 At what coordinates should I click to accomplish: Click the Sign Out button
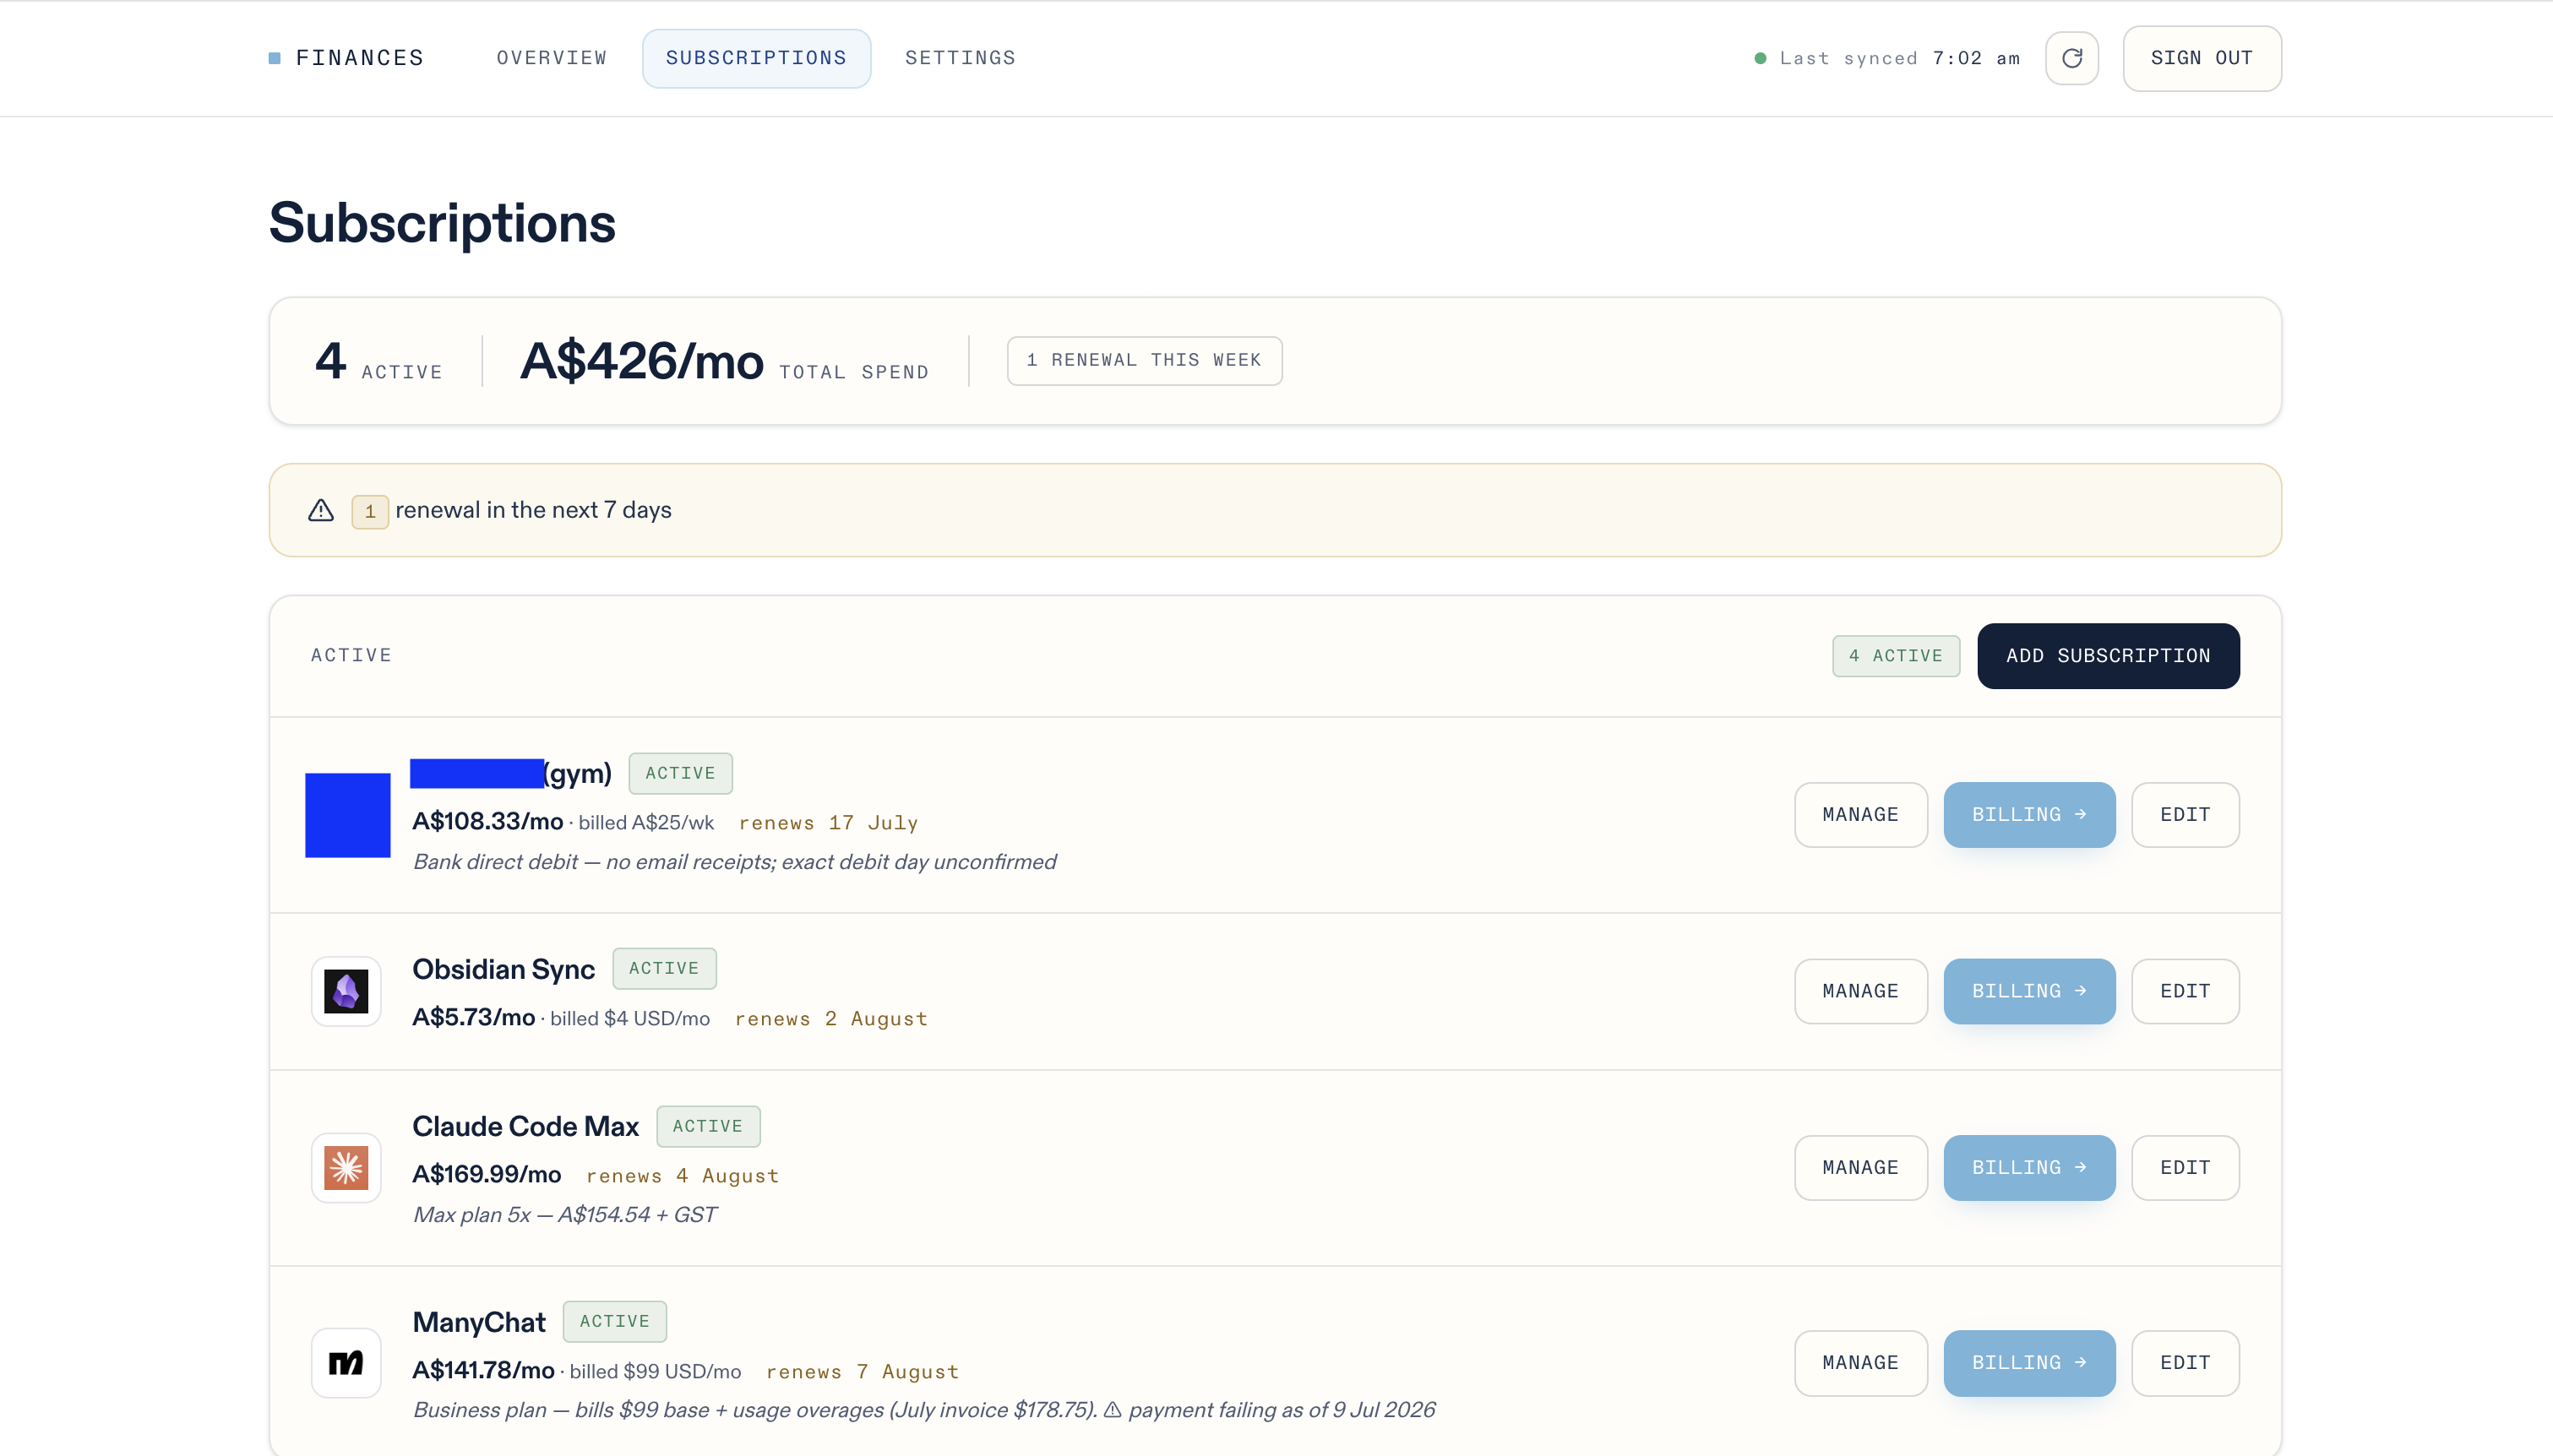tap(2202, 58)
